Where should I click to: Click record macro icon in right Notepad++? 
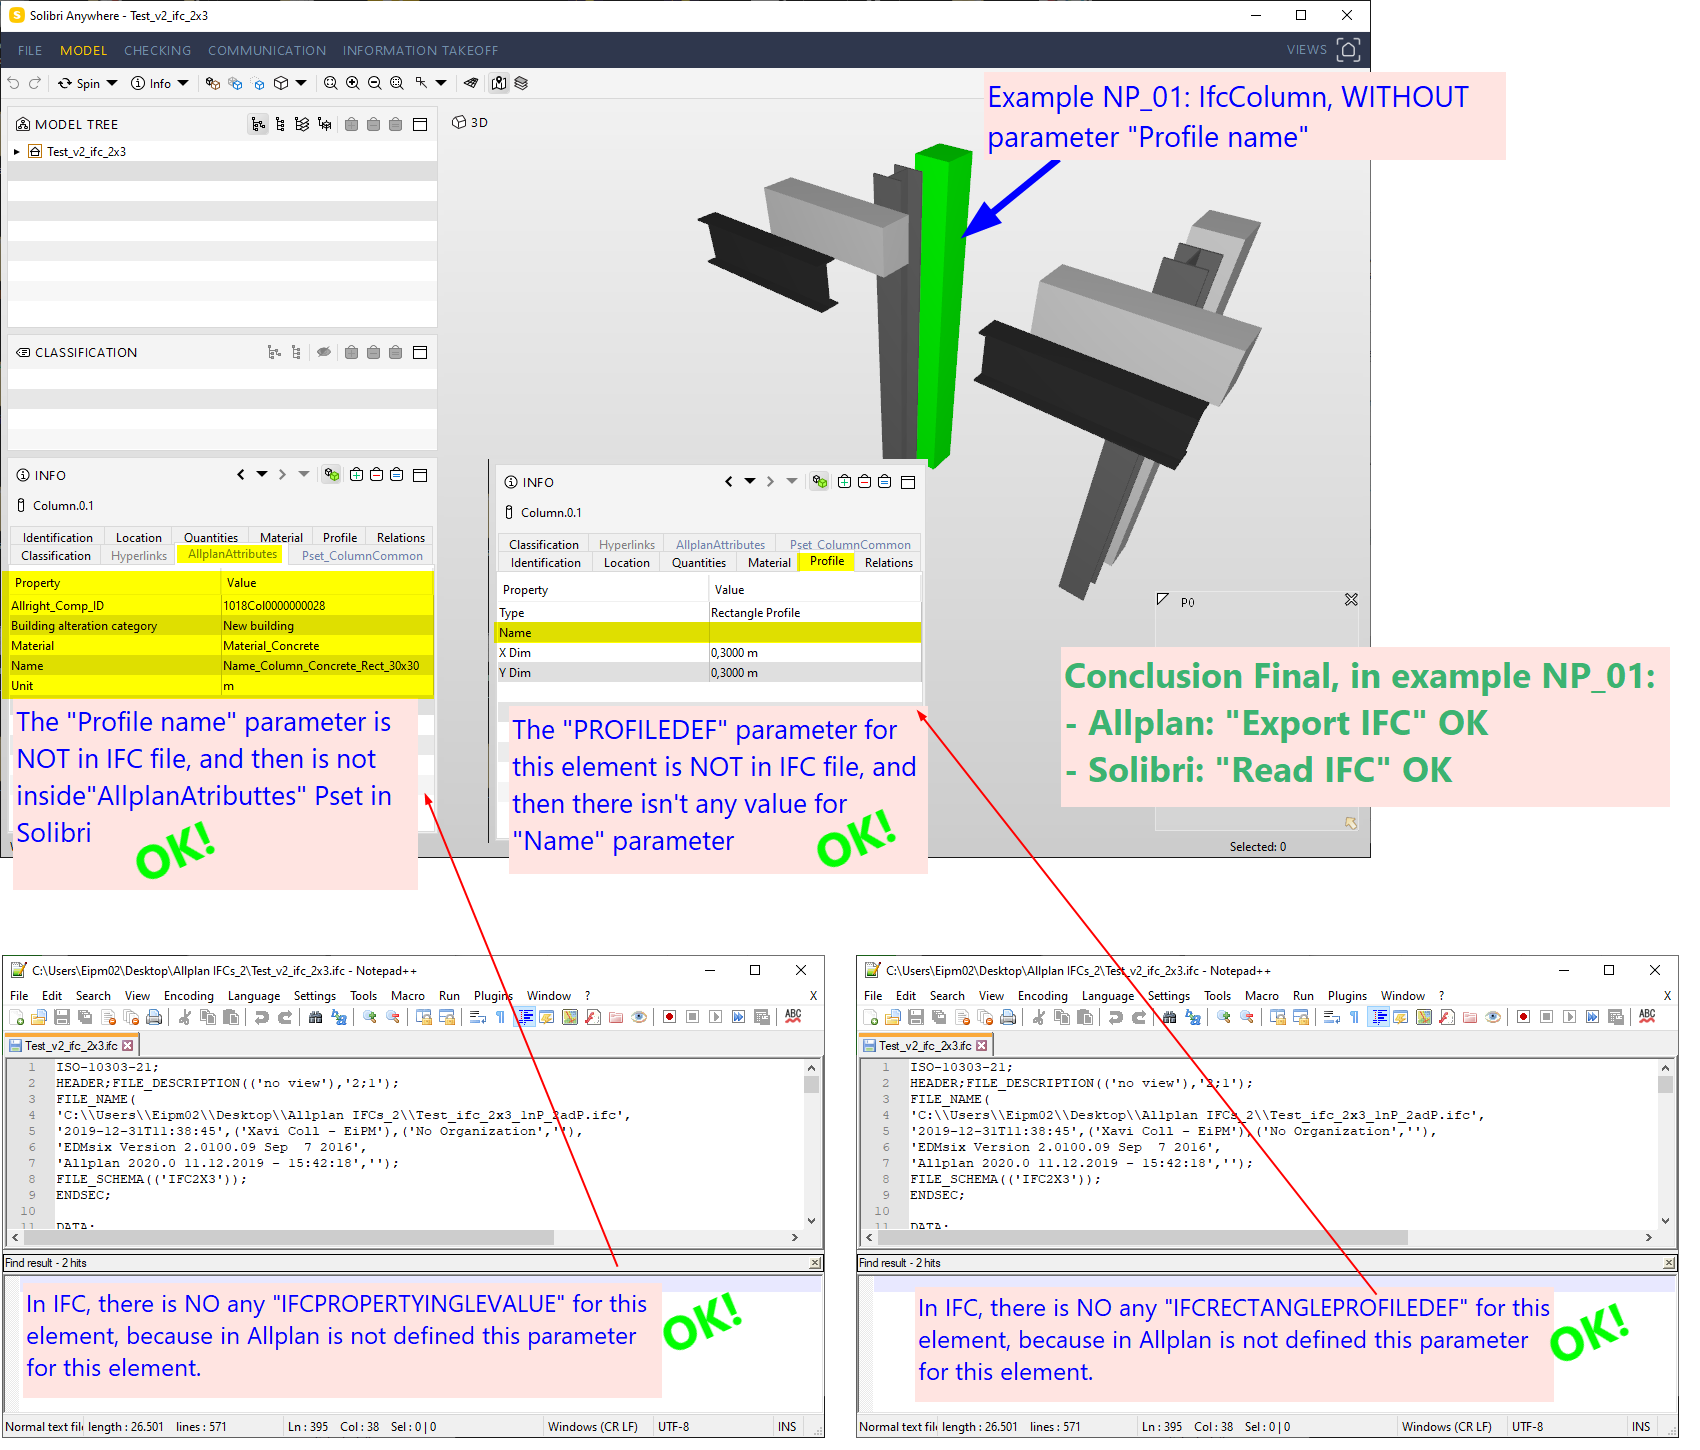coord(1523,1017)
